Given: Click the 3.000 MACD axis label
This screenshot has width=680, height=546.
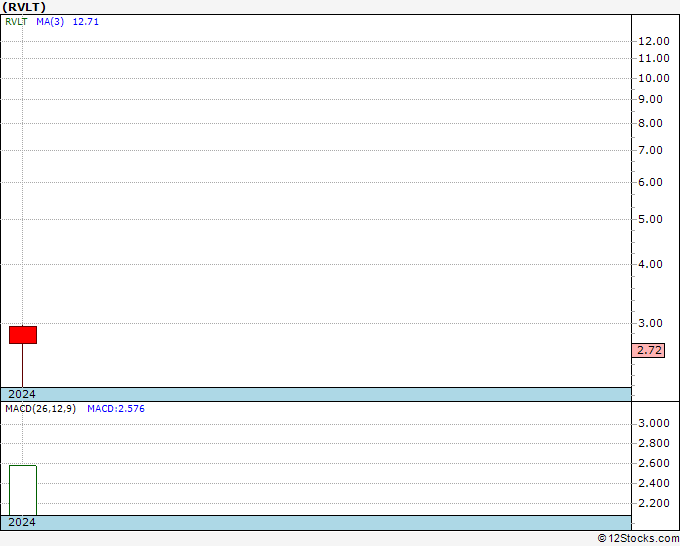Looking at the screenshot, I should (654, 423).
